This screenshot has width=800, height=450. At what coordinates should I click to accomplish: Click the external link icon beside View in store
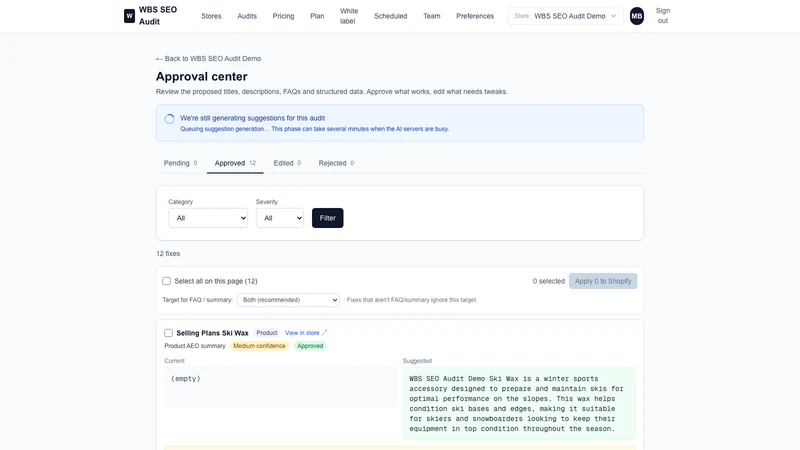324,333
